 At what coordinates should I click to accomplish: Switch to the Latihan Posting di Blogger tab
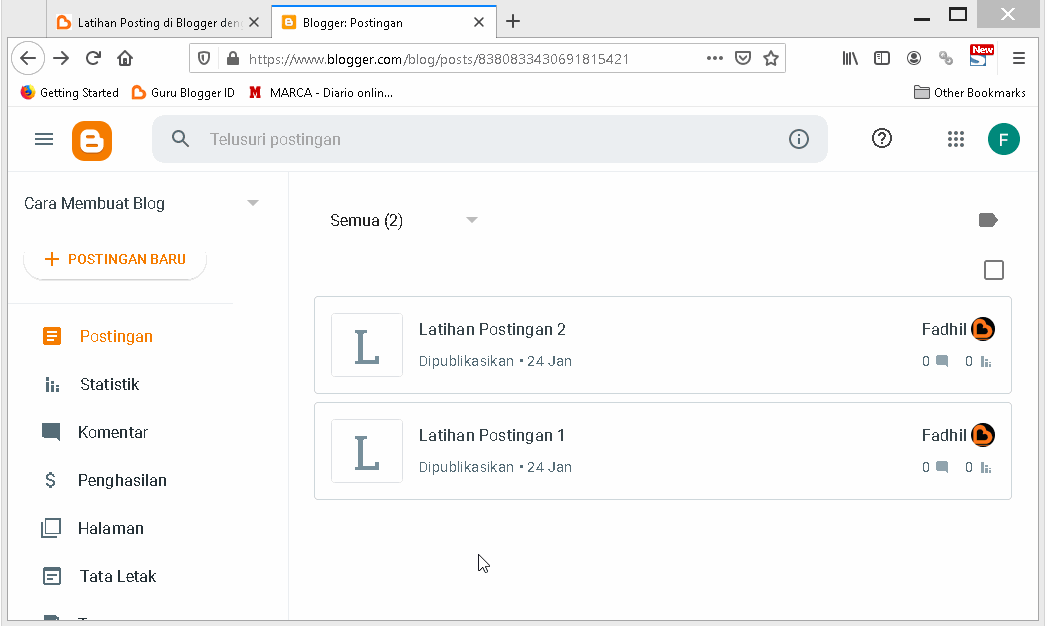[158, 22]
